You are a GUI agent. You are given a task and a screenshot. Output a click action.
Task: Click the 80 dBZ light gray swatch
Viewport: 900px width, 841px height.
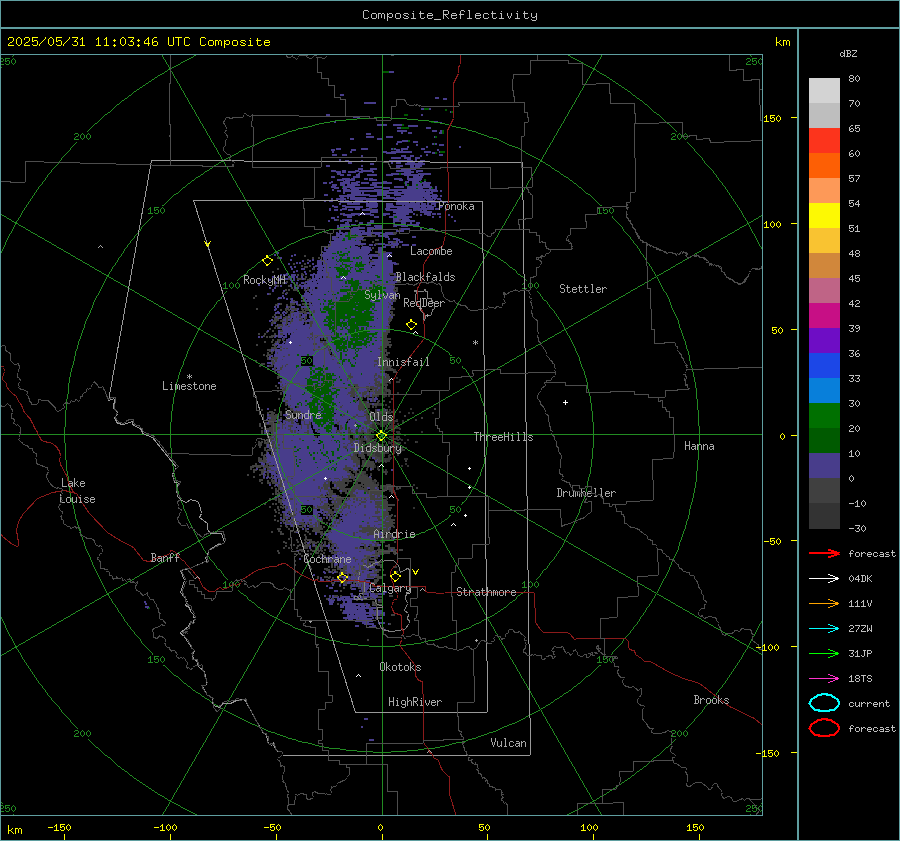pyautogui.click(x=824, y=90)
